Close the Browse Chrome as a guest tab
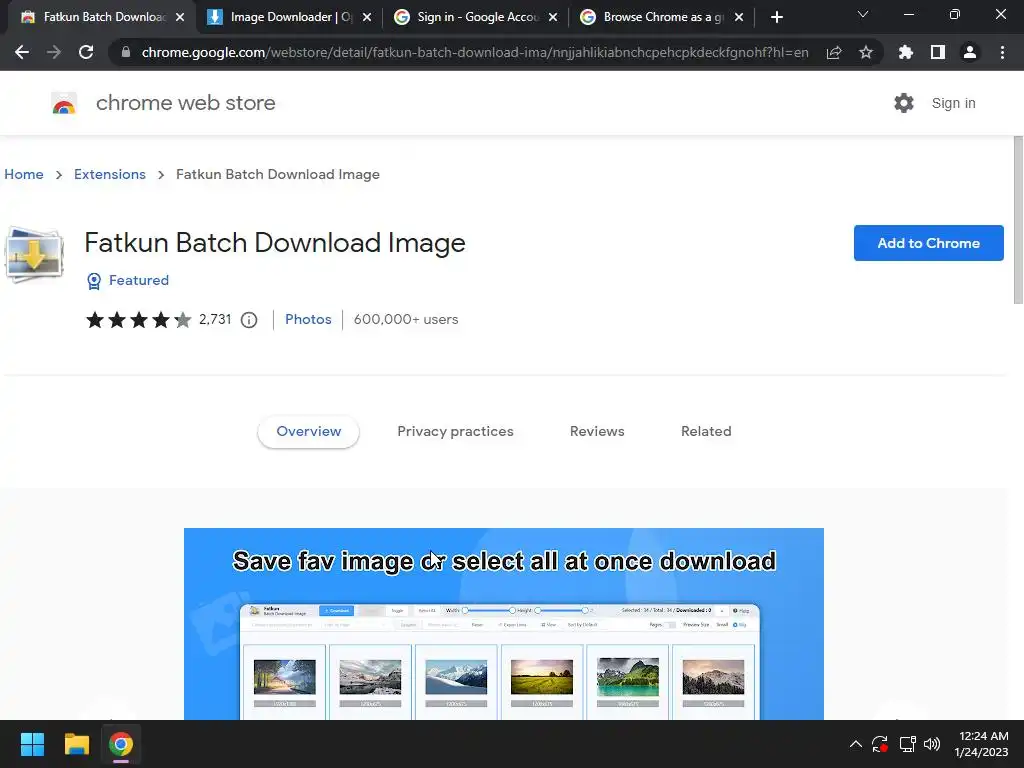 (739, 17)
